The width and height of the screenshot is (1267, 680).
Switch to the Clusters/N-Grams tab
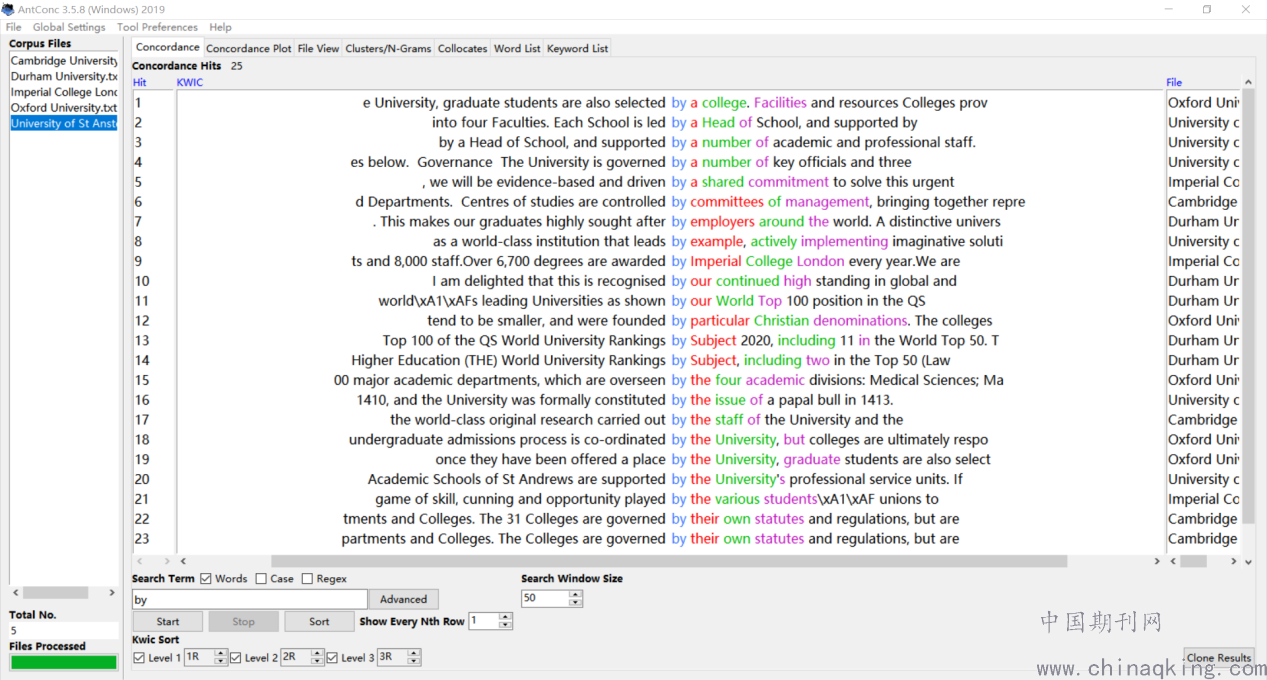pyautogui.click(x=388, y=48)
